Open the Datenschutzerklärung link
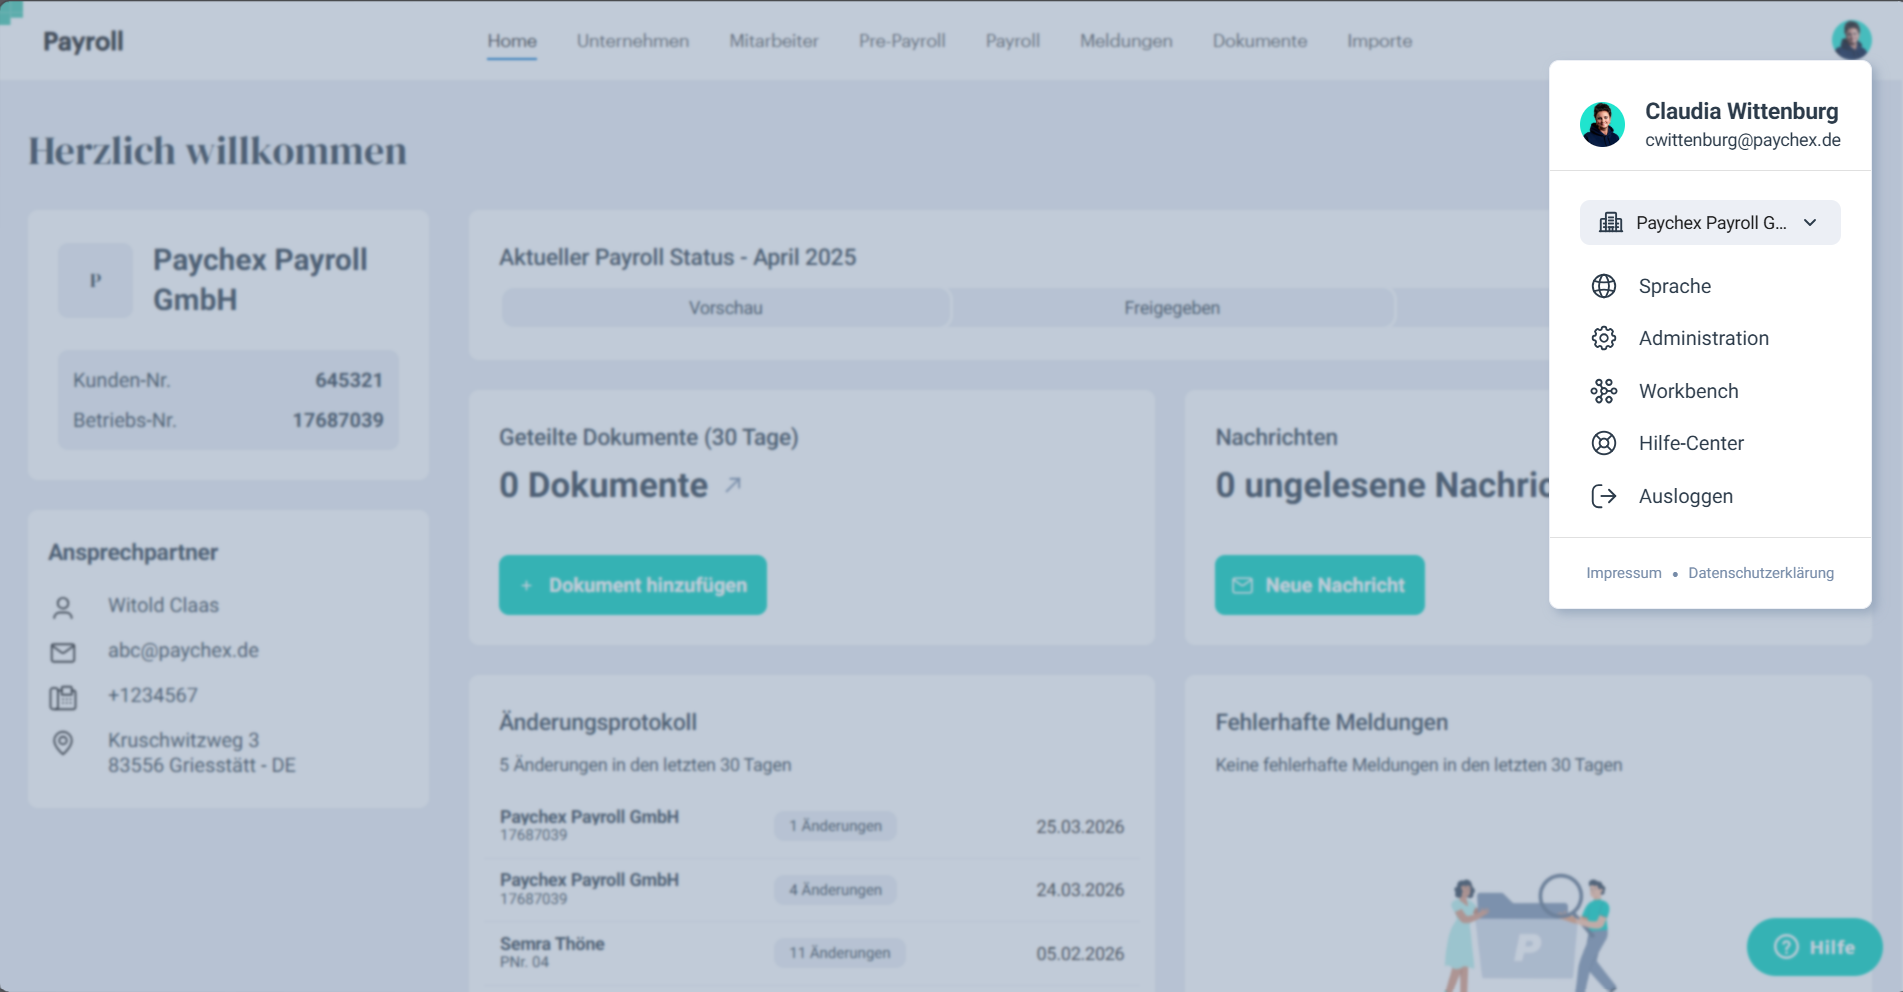The width and height of the screenshot is (1903, 992). click(x=1760, y=573)
